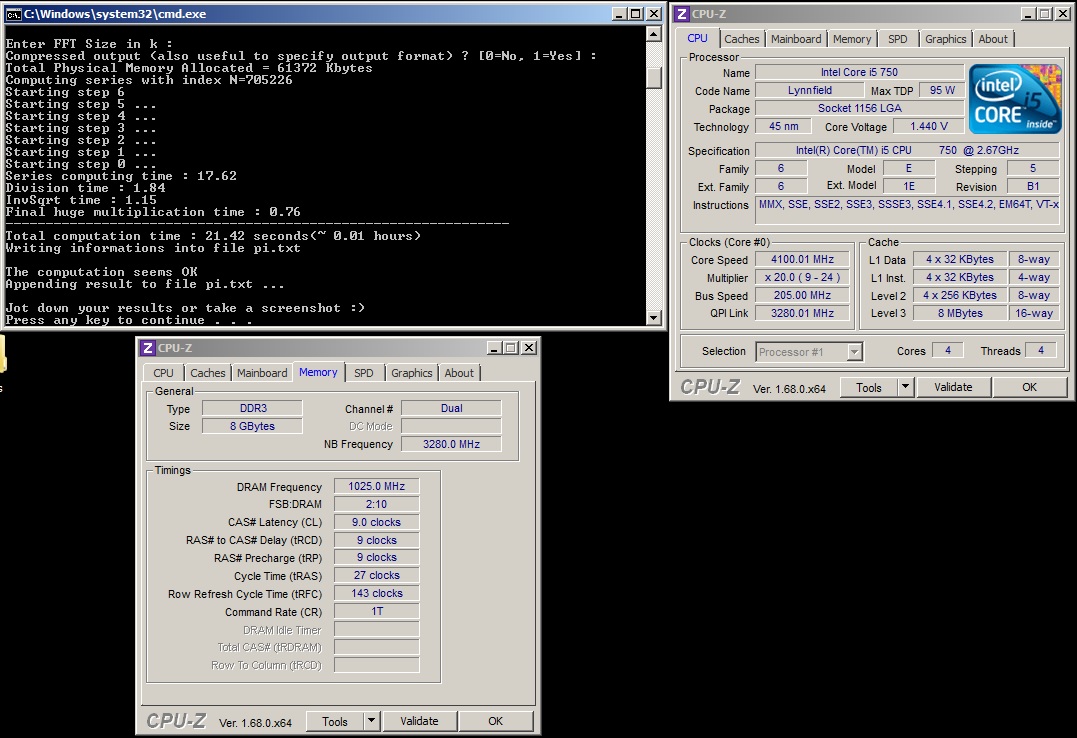The image size is (1077, 738).
Task: Minimize the CPU-Z Memory window
Action: pos(495,348)
